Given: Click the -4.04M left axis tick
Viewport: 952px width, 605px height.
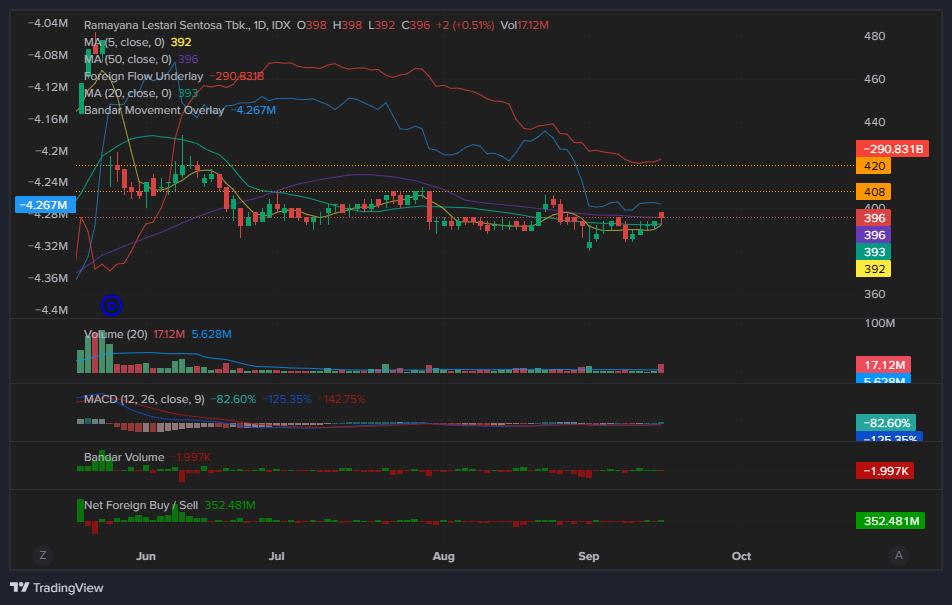Looking at the screenshot, I should (x=48, y=23).
